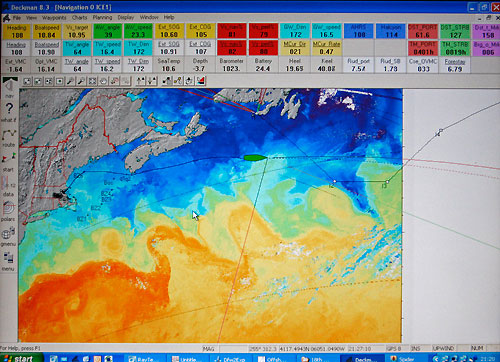Click the first chart-centering toolbar icon
Screen dimensions: 500x362
[x=27, y=81]
